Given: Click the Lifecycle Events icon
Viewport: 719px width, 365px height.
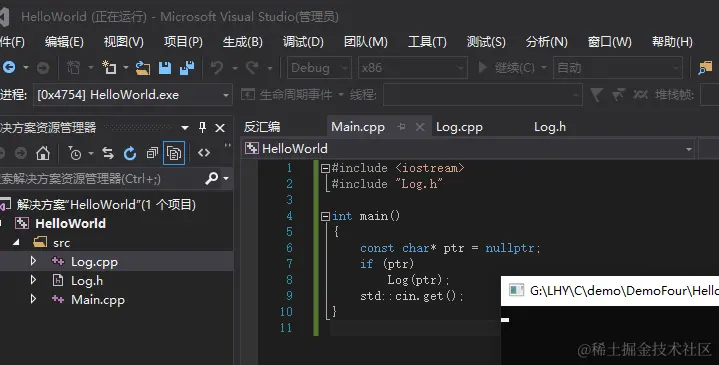Looking at the screenshot, I should click(248, 95).
